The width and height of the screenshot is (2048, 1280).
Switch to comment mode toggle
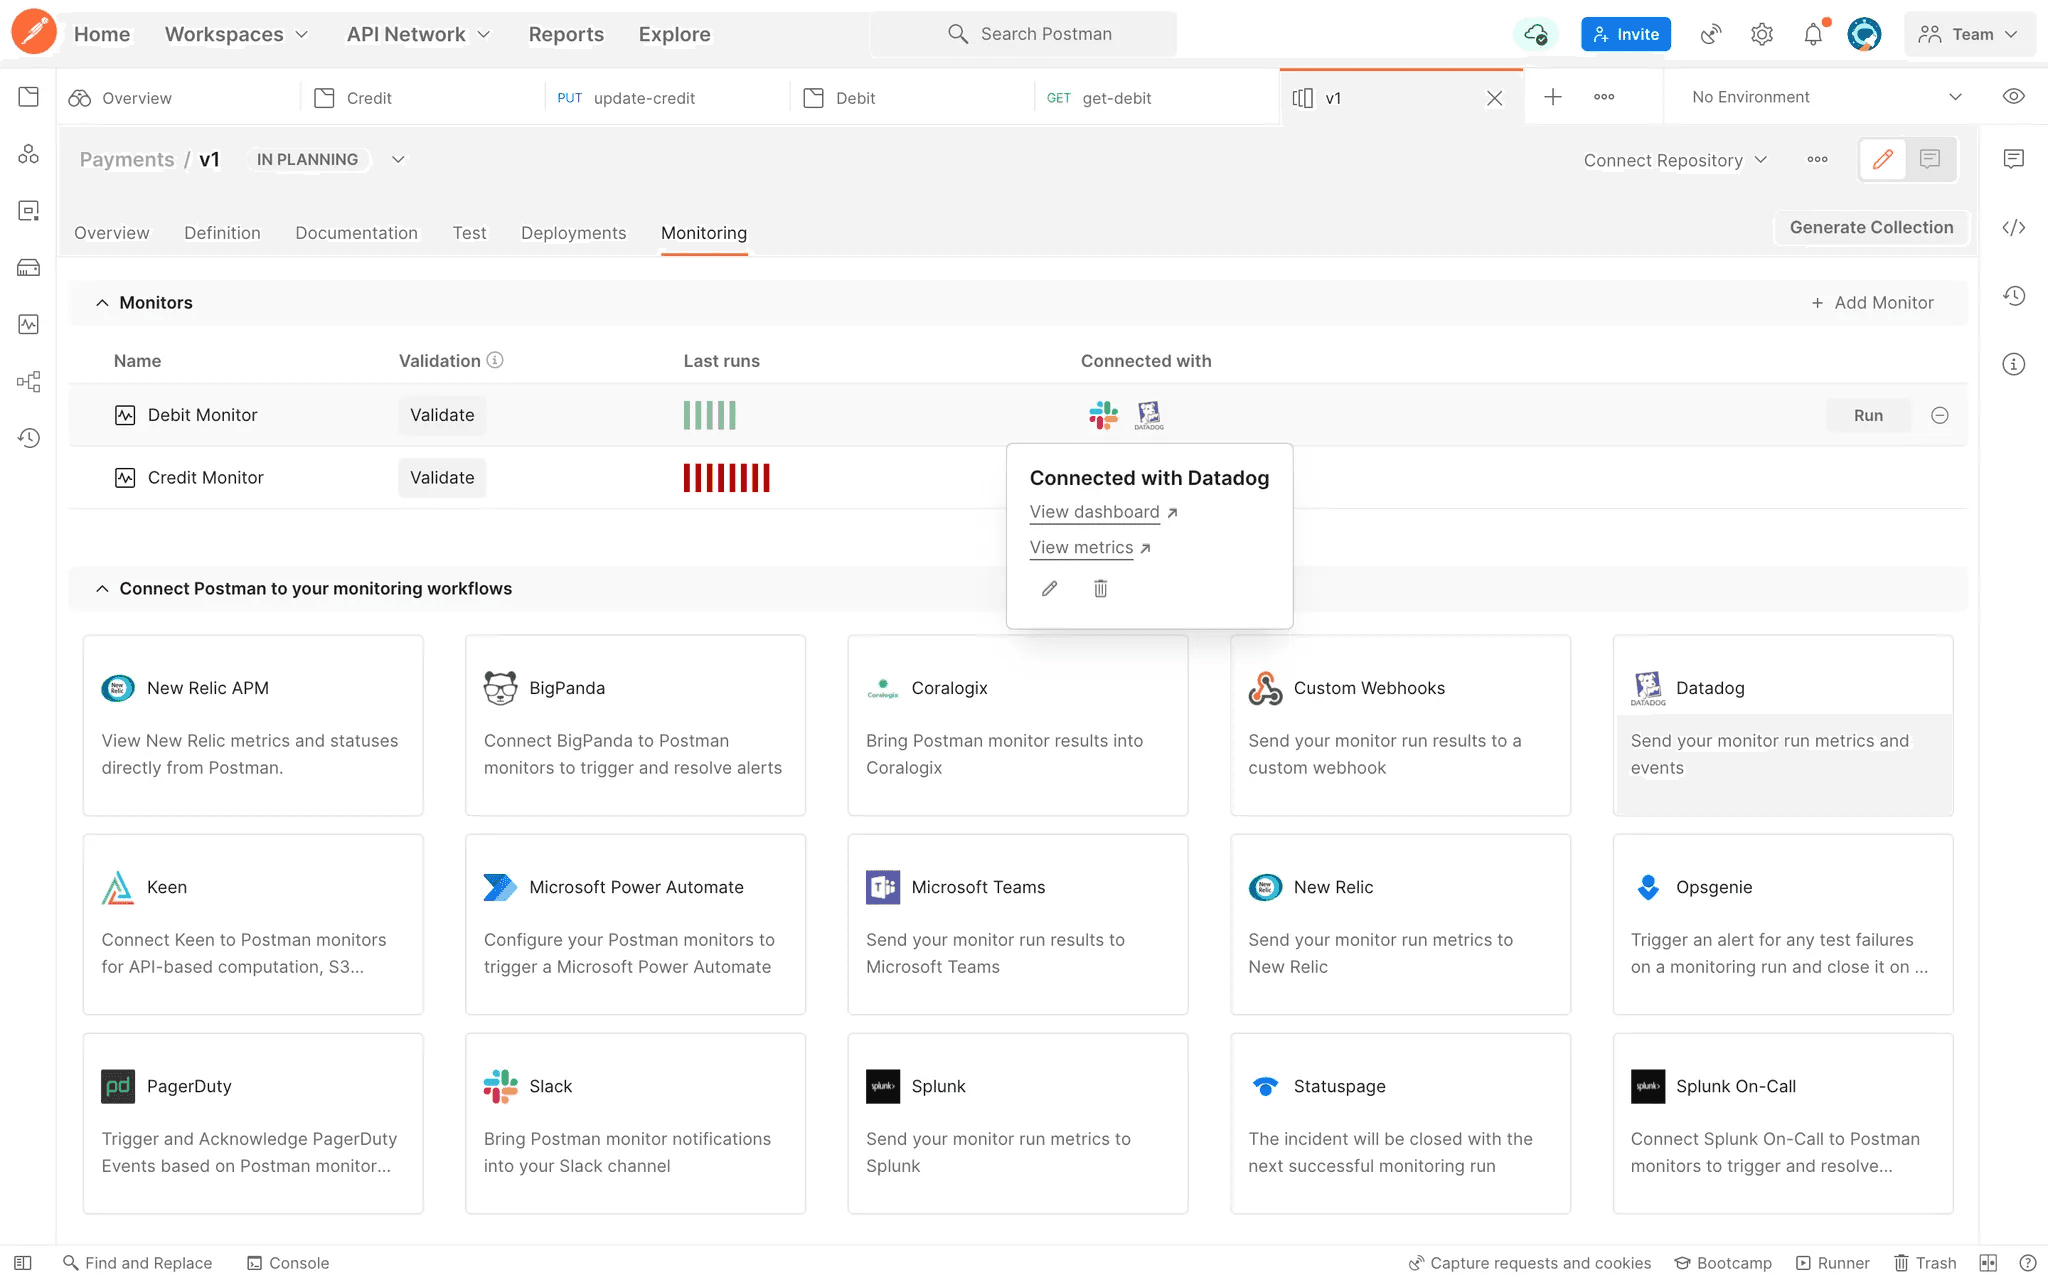1930,160
